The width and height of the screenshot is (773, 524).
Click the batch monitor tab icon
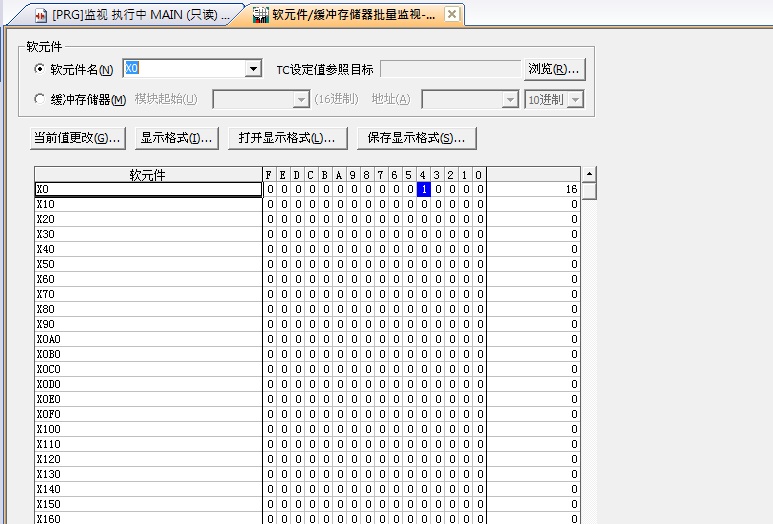(260, 15)
